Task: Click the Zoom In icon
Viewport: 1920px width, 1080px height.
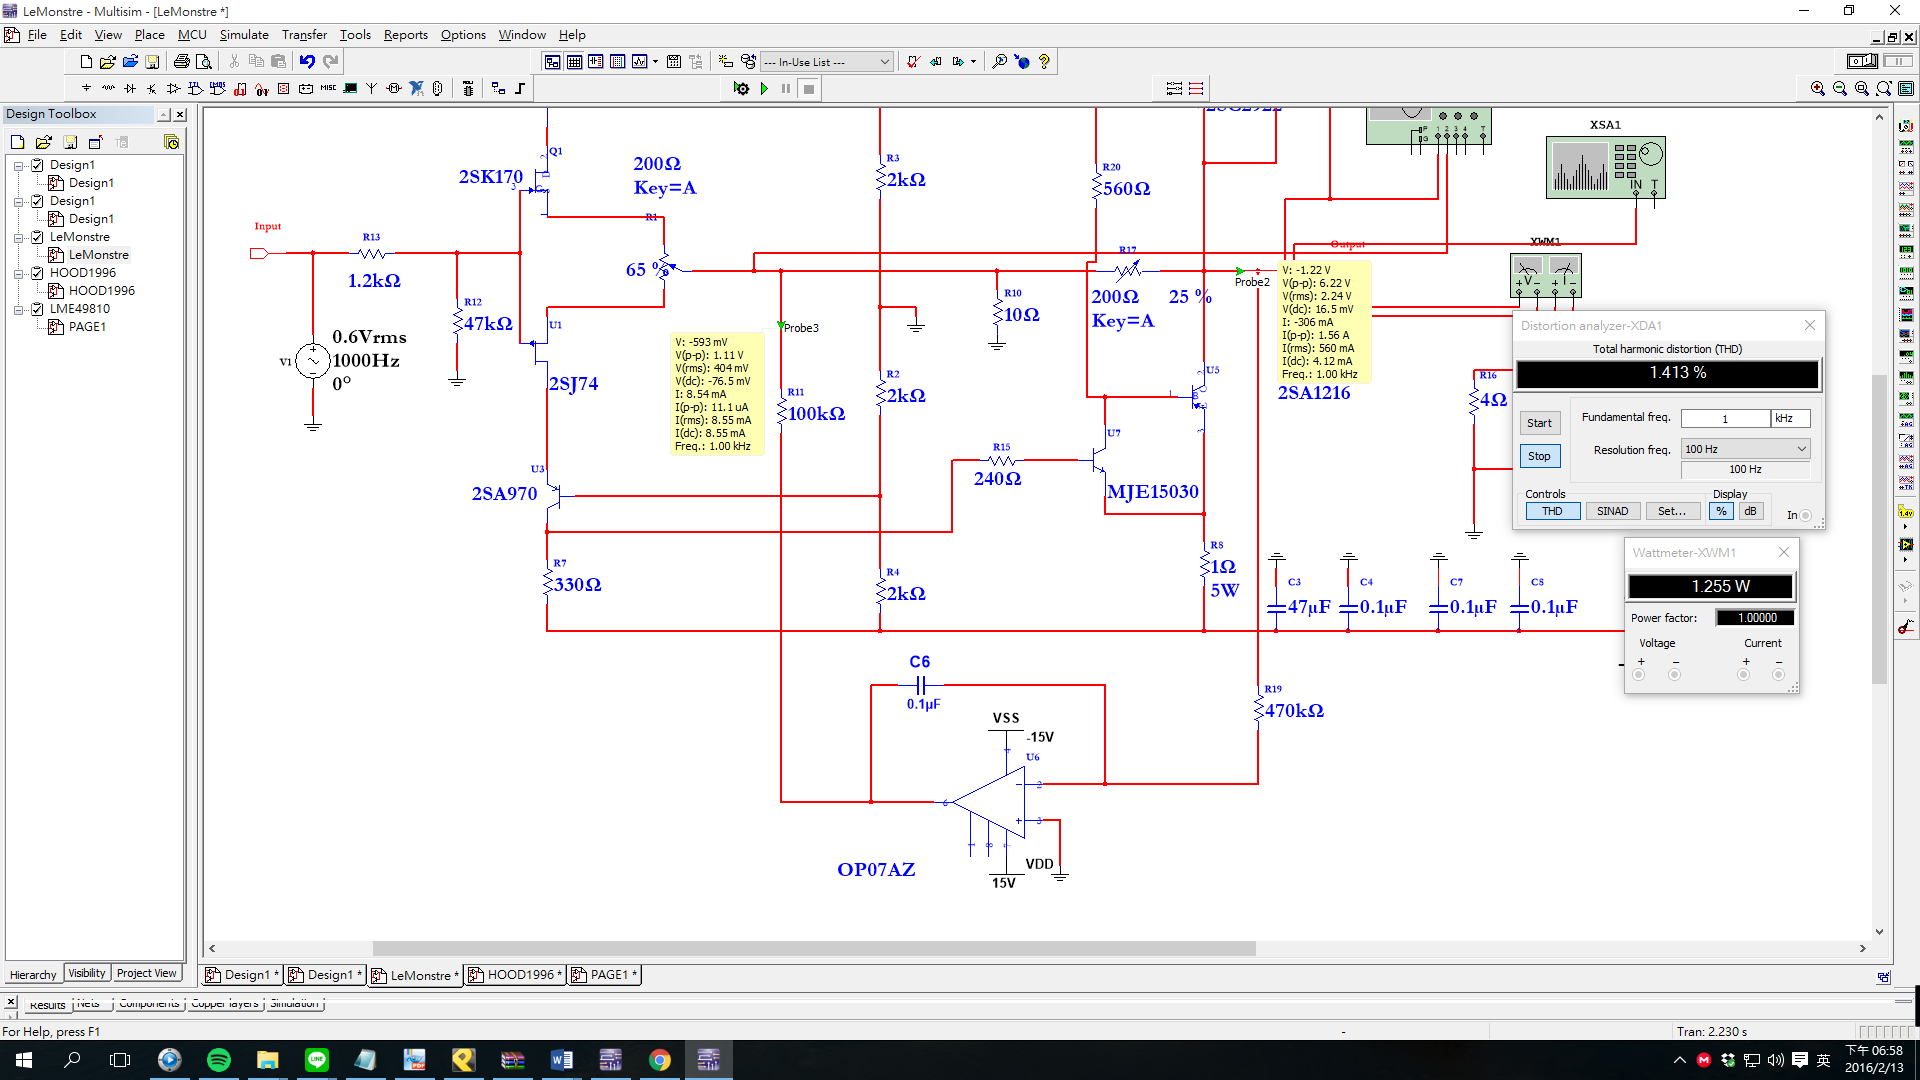Action: (x=1818, y=89)
